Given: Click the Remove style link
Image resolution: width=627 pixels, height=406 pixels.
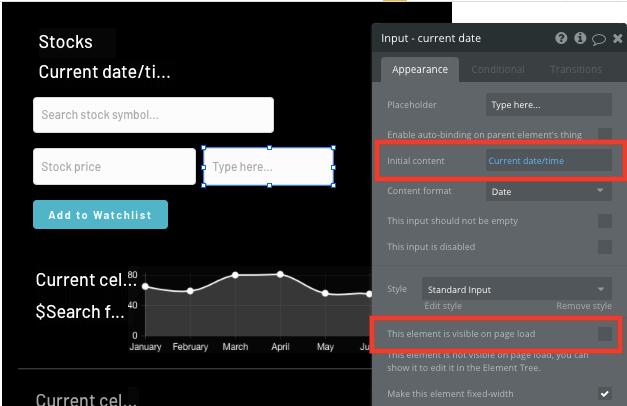Looking at the screenshot, I should click(584, 306).
